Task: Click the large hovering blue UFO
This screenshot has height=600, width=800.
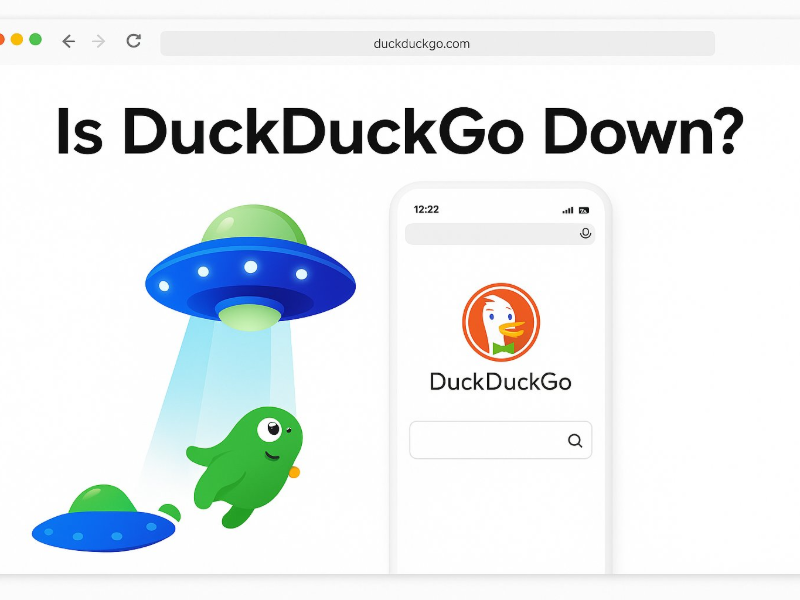Action: 251,267
